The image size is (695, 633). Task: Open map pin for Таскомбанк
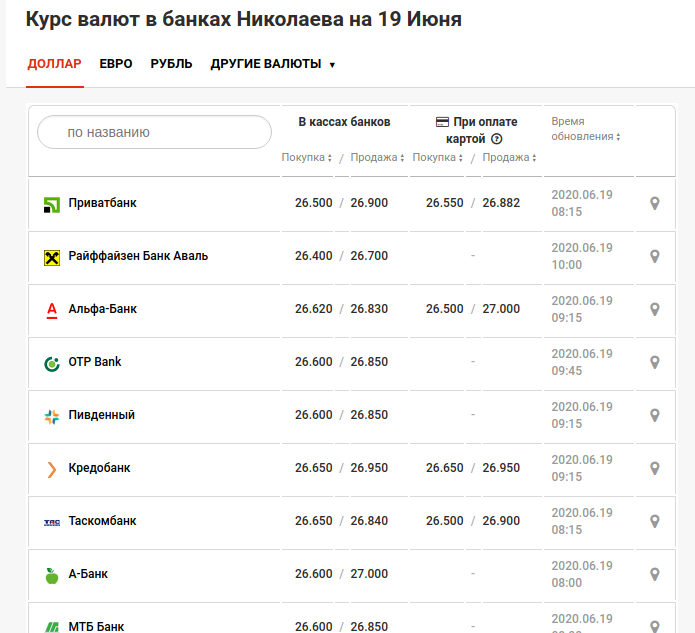pyautogui.click(x=655, y=521)
